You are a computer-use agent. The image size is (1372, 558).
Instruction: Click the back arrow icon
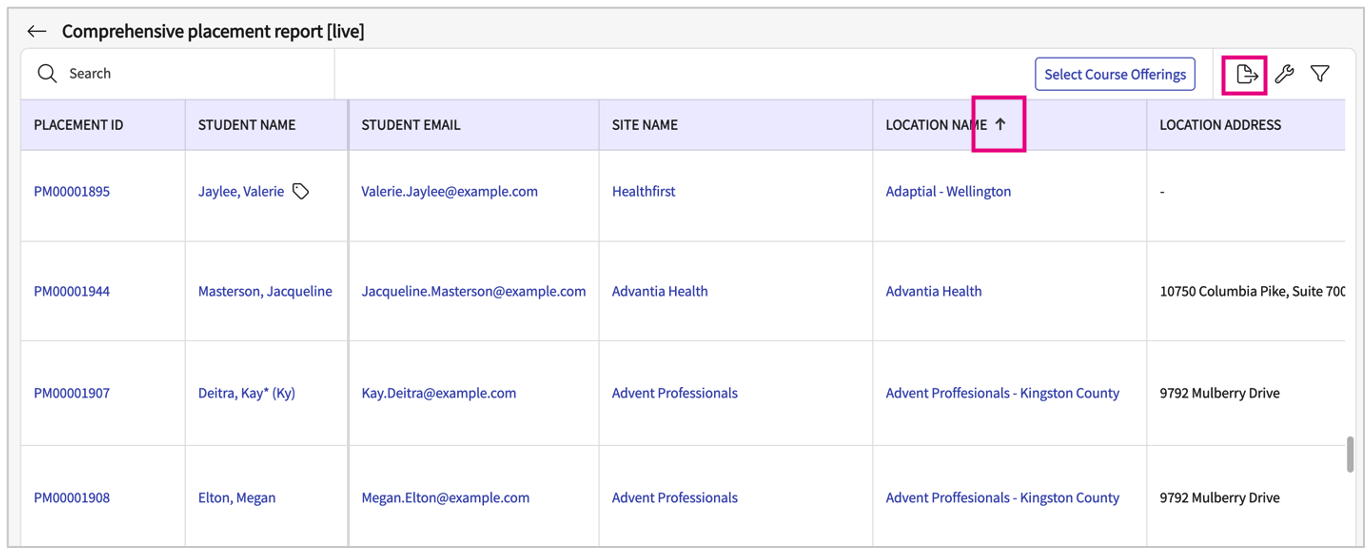(37, 31)
